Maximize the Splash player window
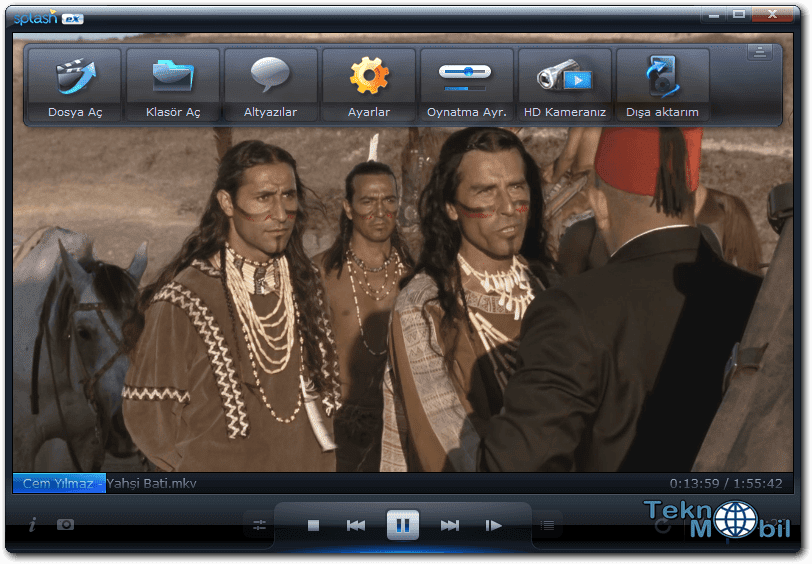The image size is (812, 564). (x=739, y=15)
